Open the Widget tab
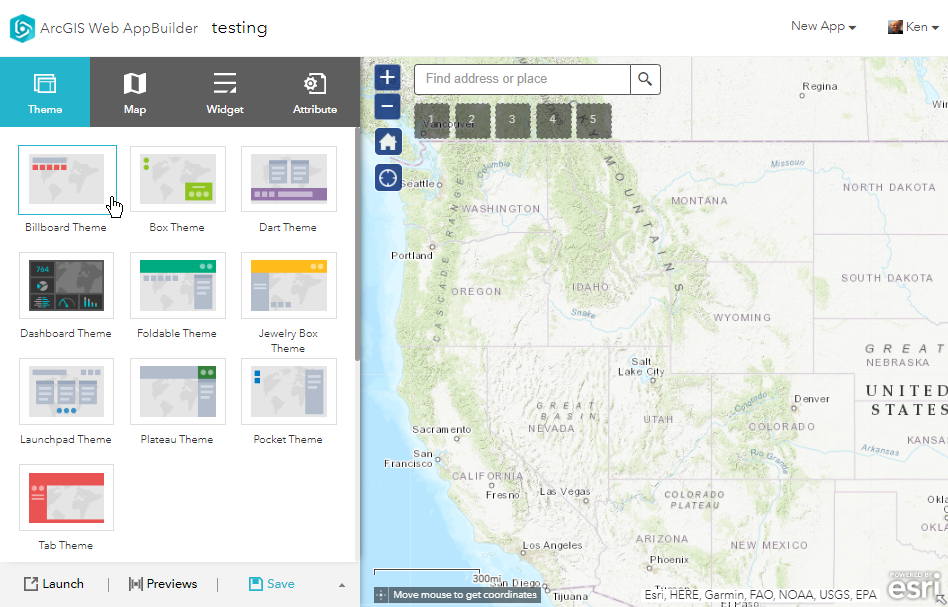The height and width of the screenshot is (607, 948). point(225,92)
